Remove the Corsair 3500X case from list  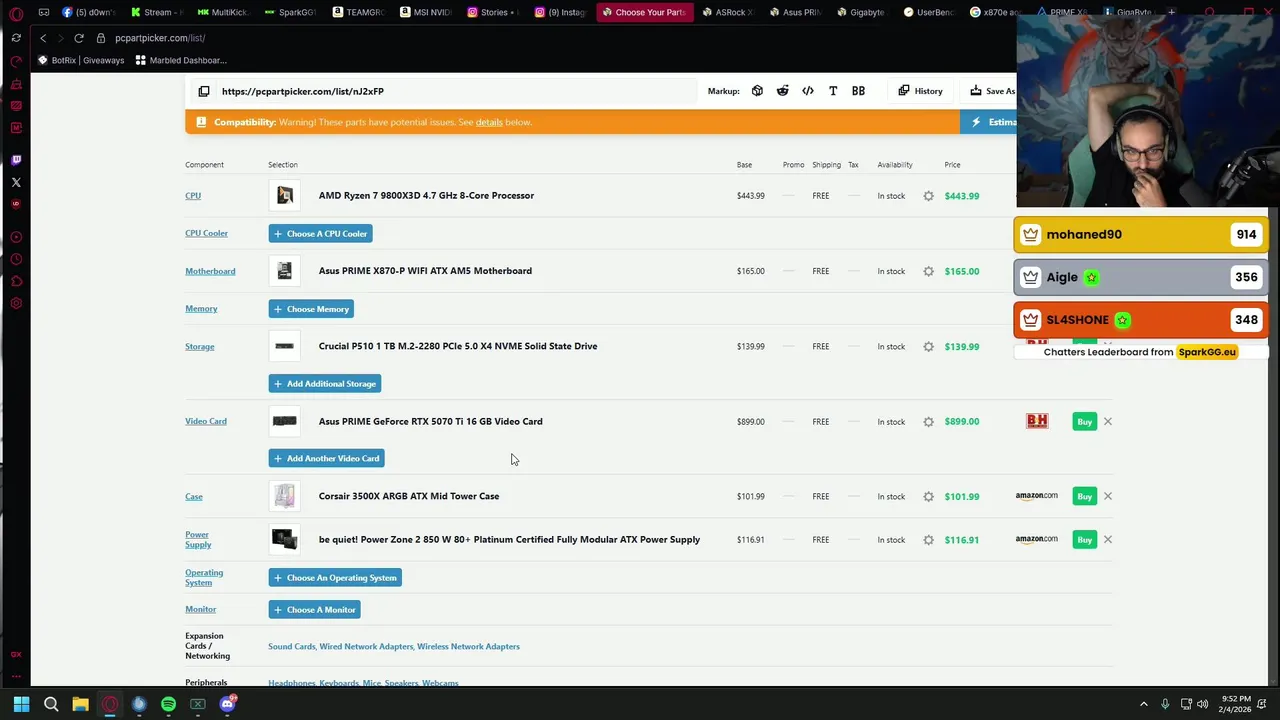(x=1108, y=496)
